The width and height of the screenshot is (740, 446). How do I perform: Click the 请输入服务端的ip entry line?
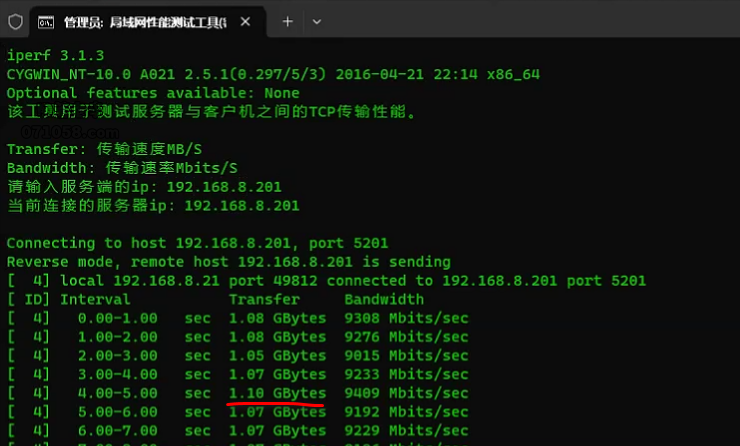(144, 187)
